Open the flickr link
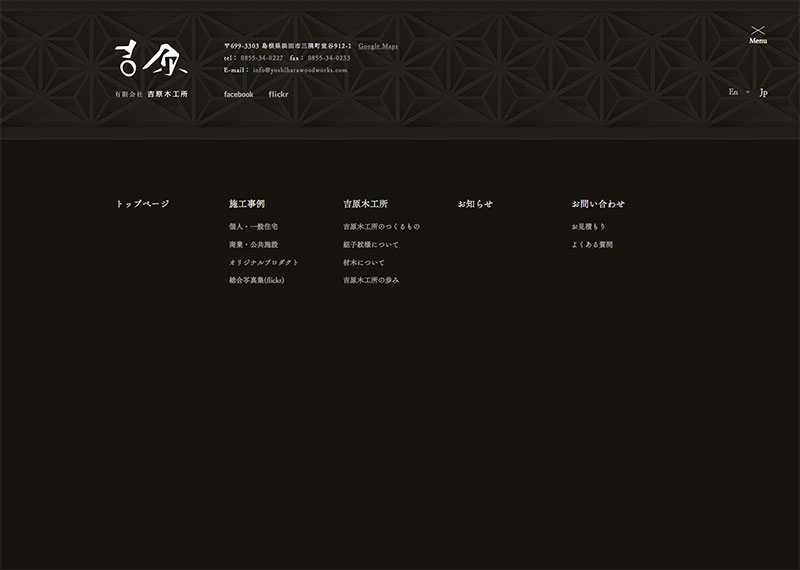 coord(279,94)
